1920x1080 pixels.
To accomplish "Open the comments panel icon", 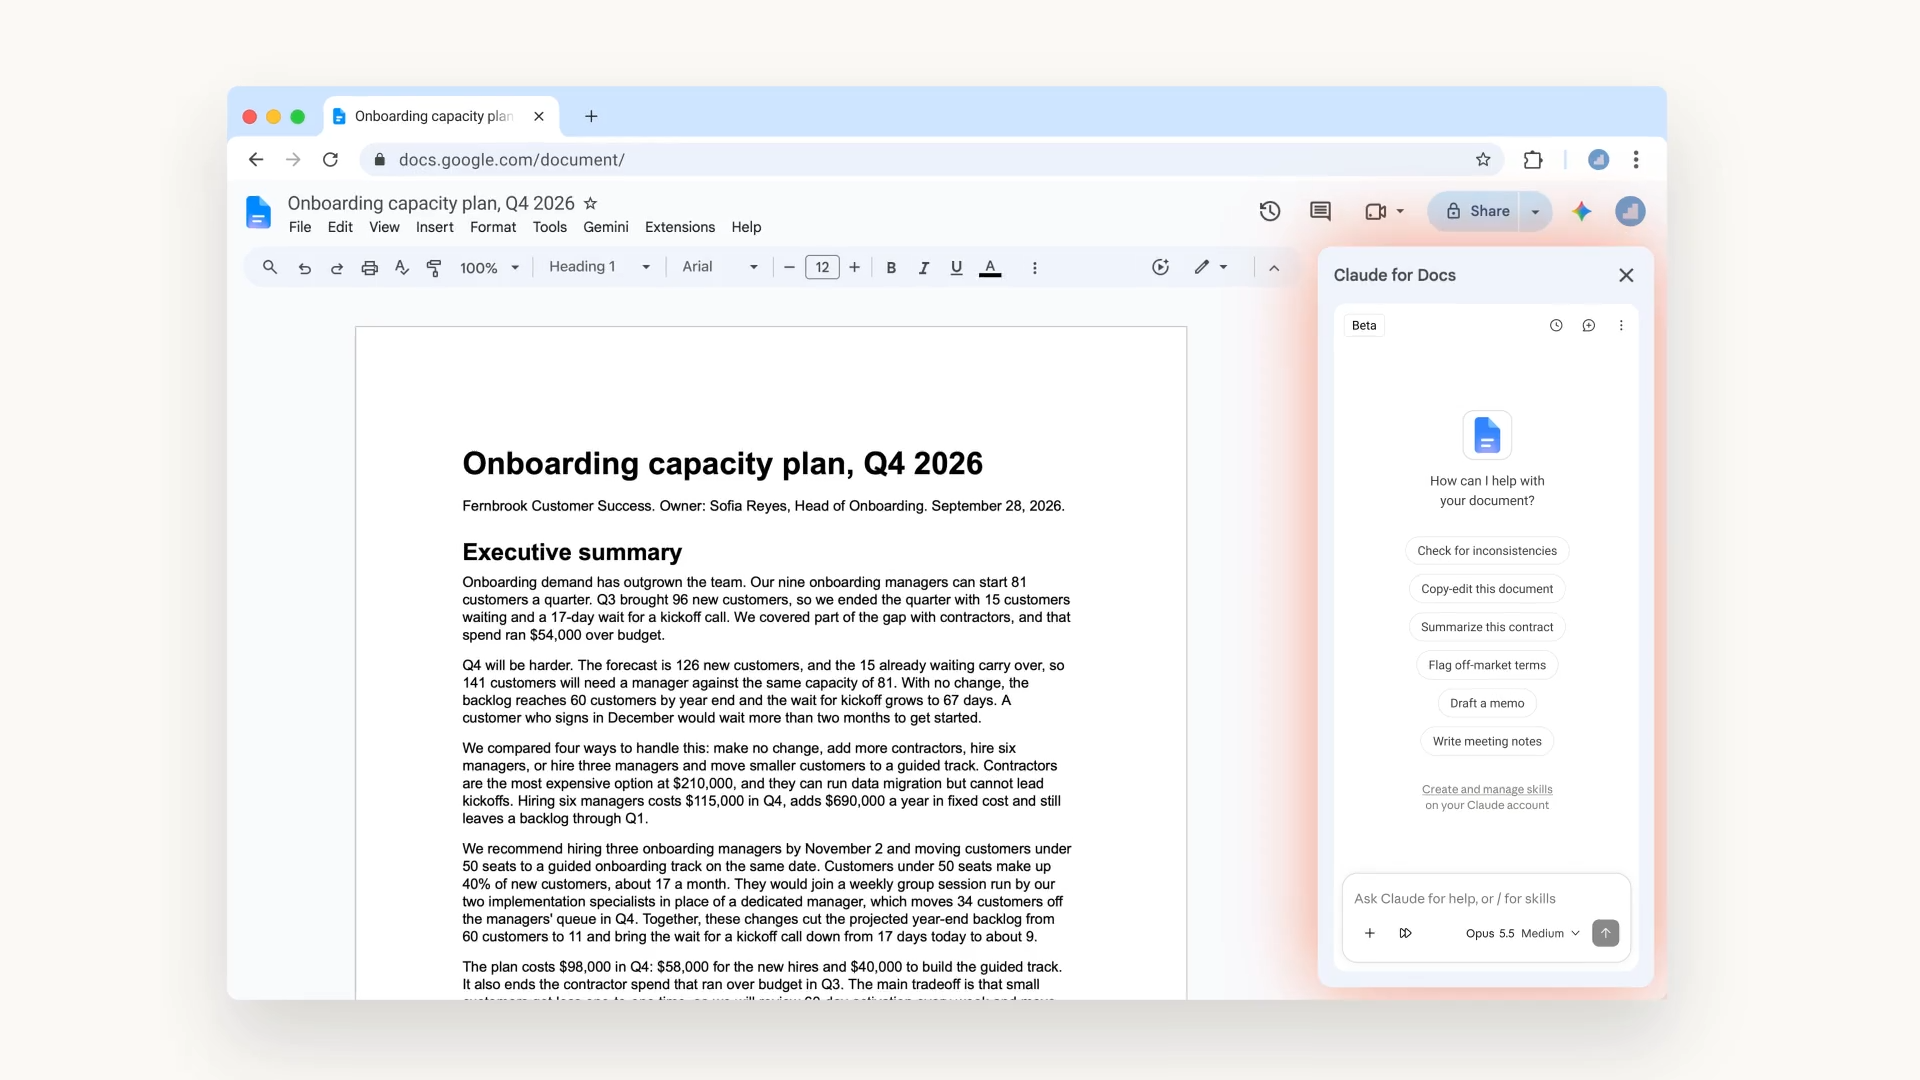I will 1320,211.
